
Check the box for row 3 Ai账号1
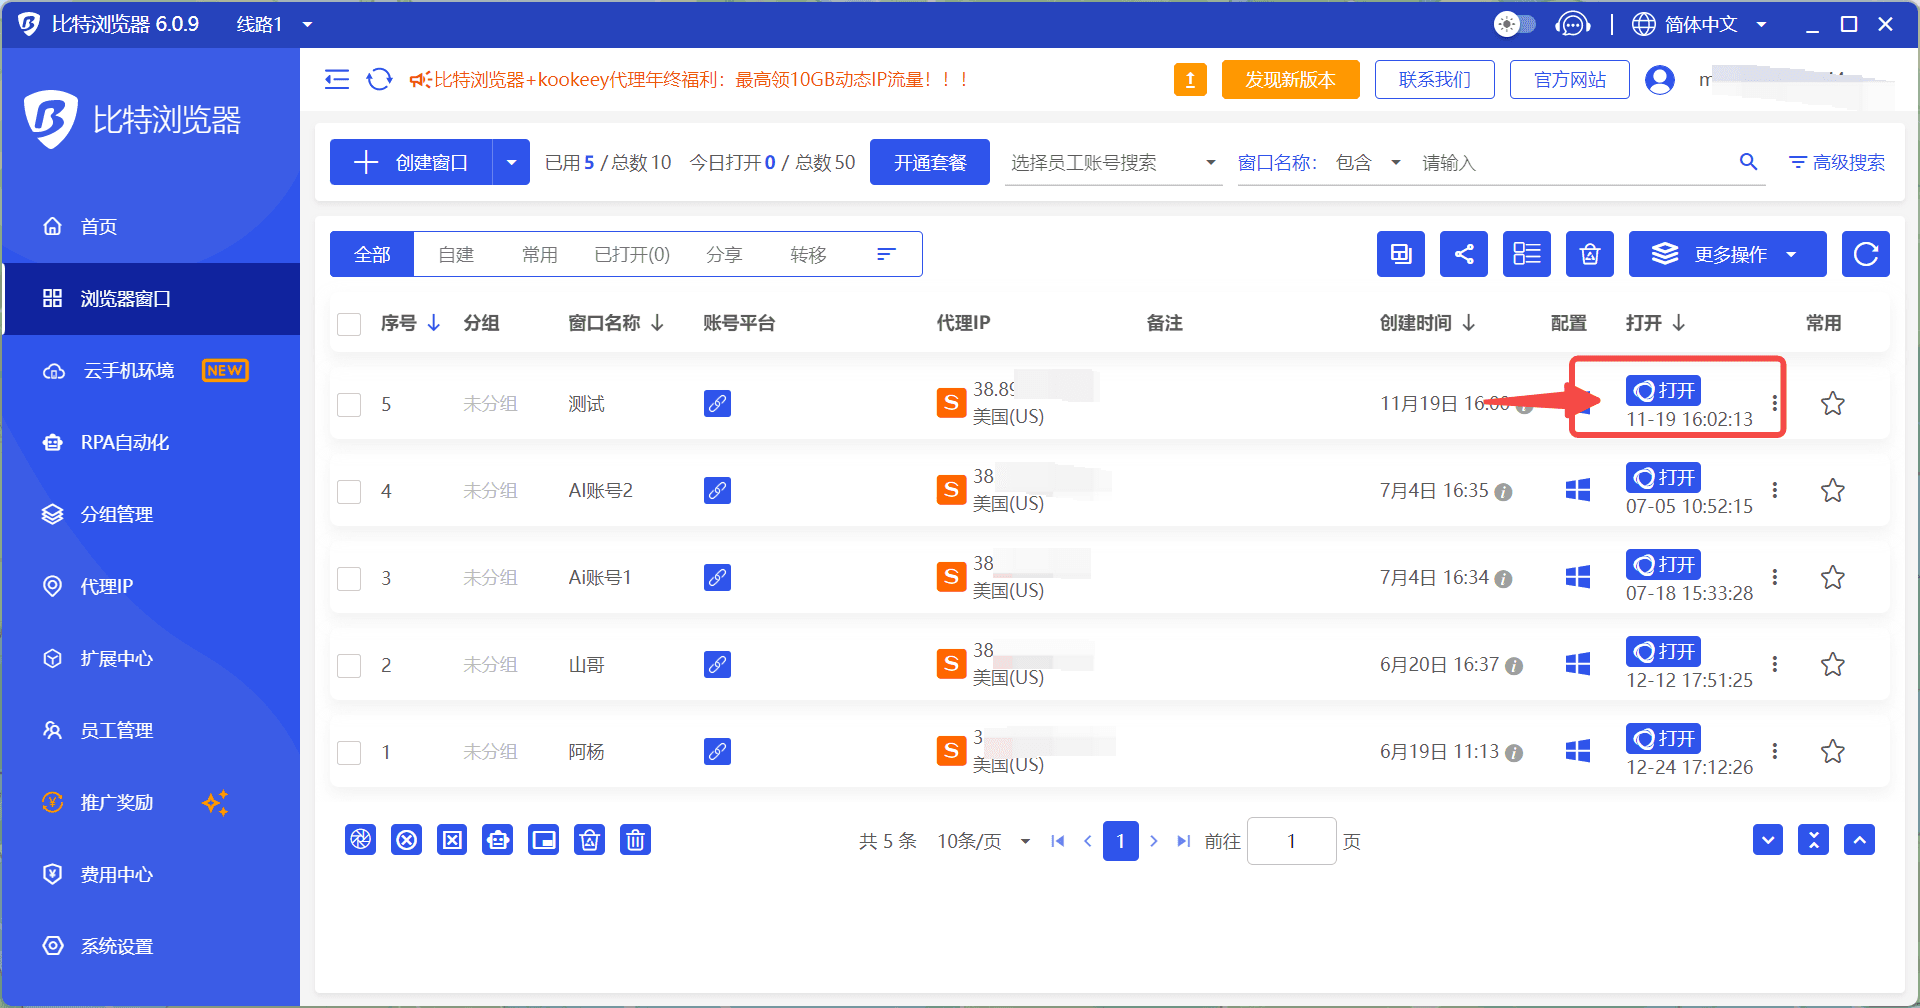(349, 578)
